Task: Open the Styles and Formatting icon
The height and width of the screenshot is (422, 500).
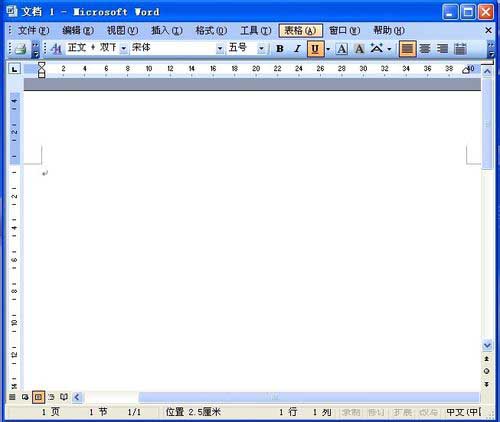Action: [x=56, y=49]
